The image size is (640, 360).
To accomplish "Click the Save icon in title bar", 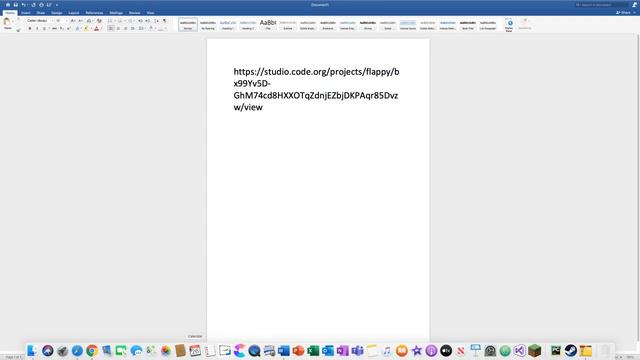I will tap(16, 5).
